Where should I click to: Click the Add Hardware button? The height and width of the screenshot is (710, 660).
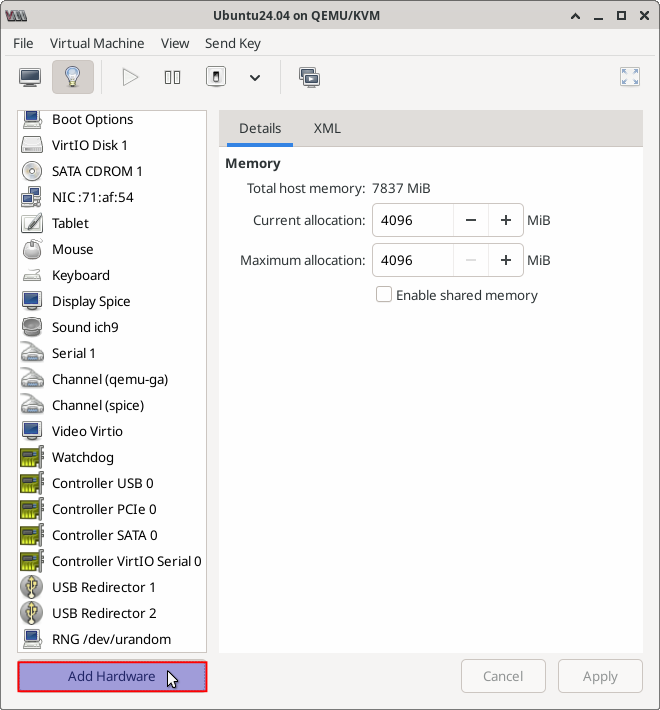pos(112,676)
